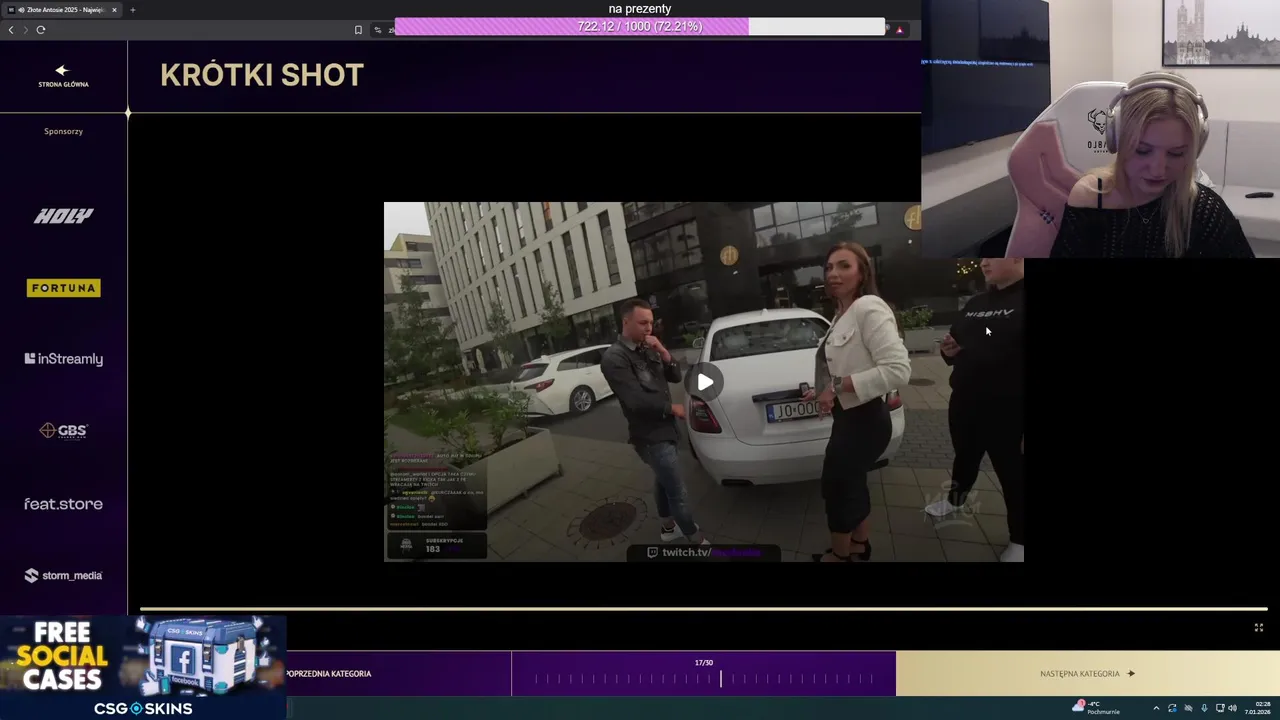The height and width of the screenshot is (720, 1280).
Task: Open the weather widget showing -4°C
Action: (1096, 708)
